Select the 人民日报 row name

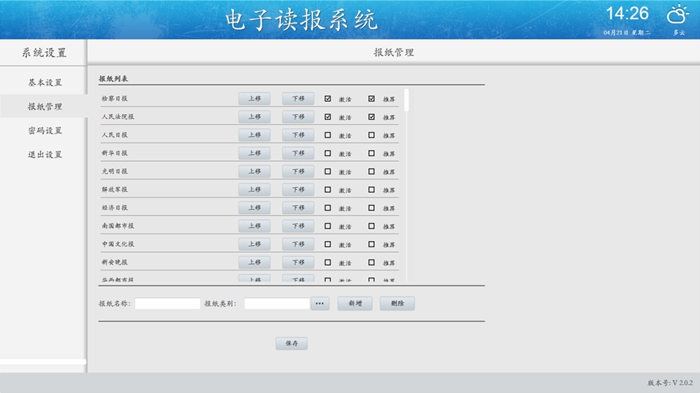coord(115,135)
